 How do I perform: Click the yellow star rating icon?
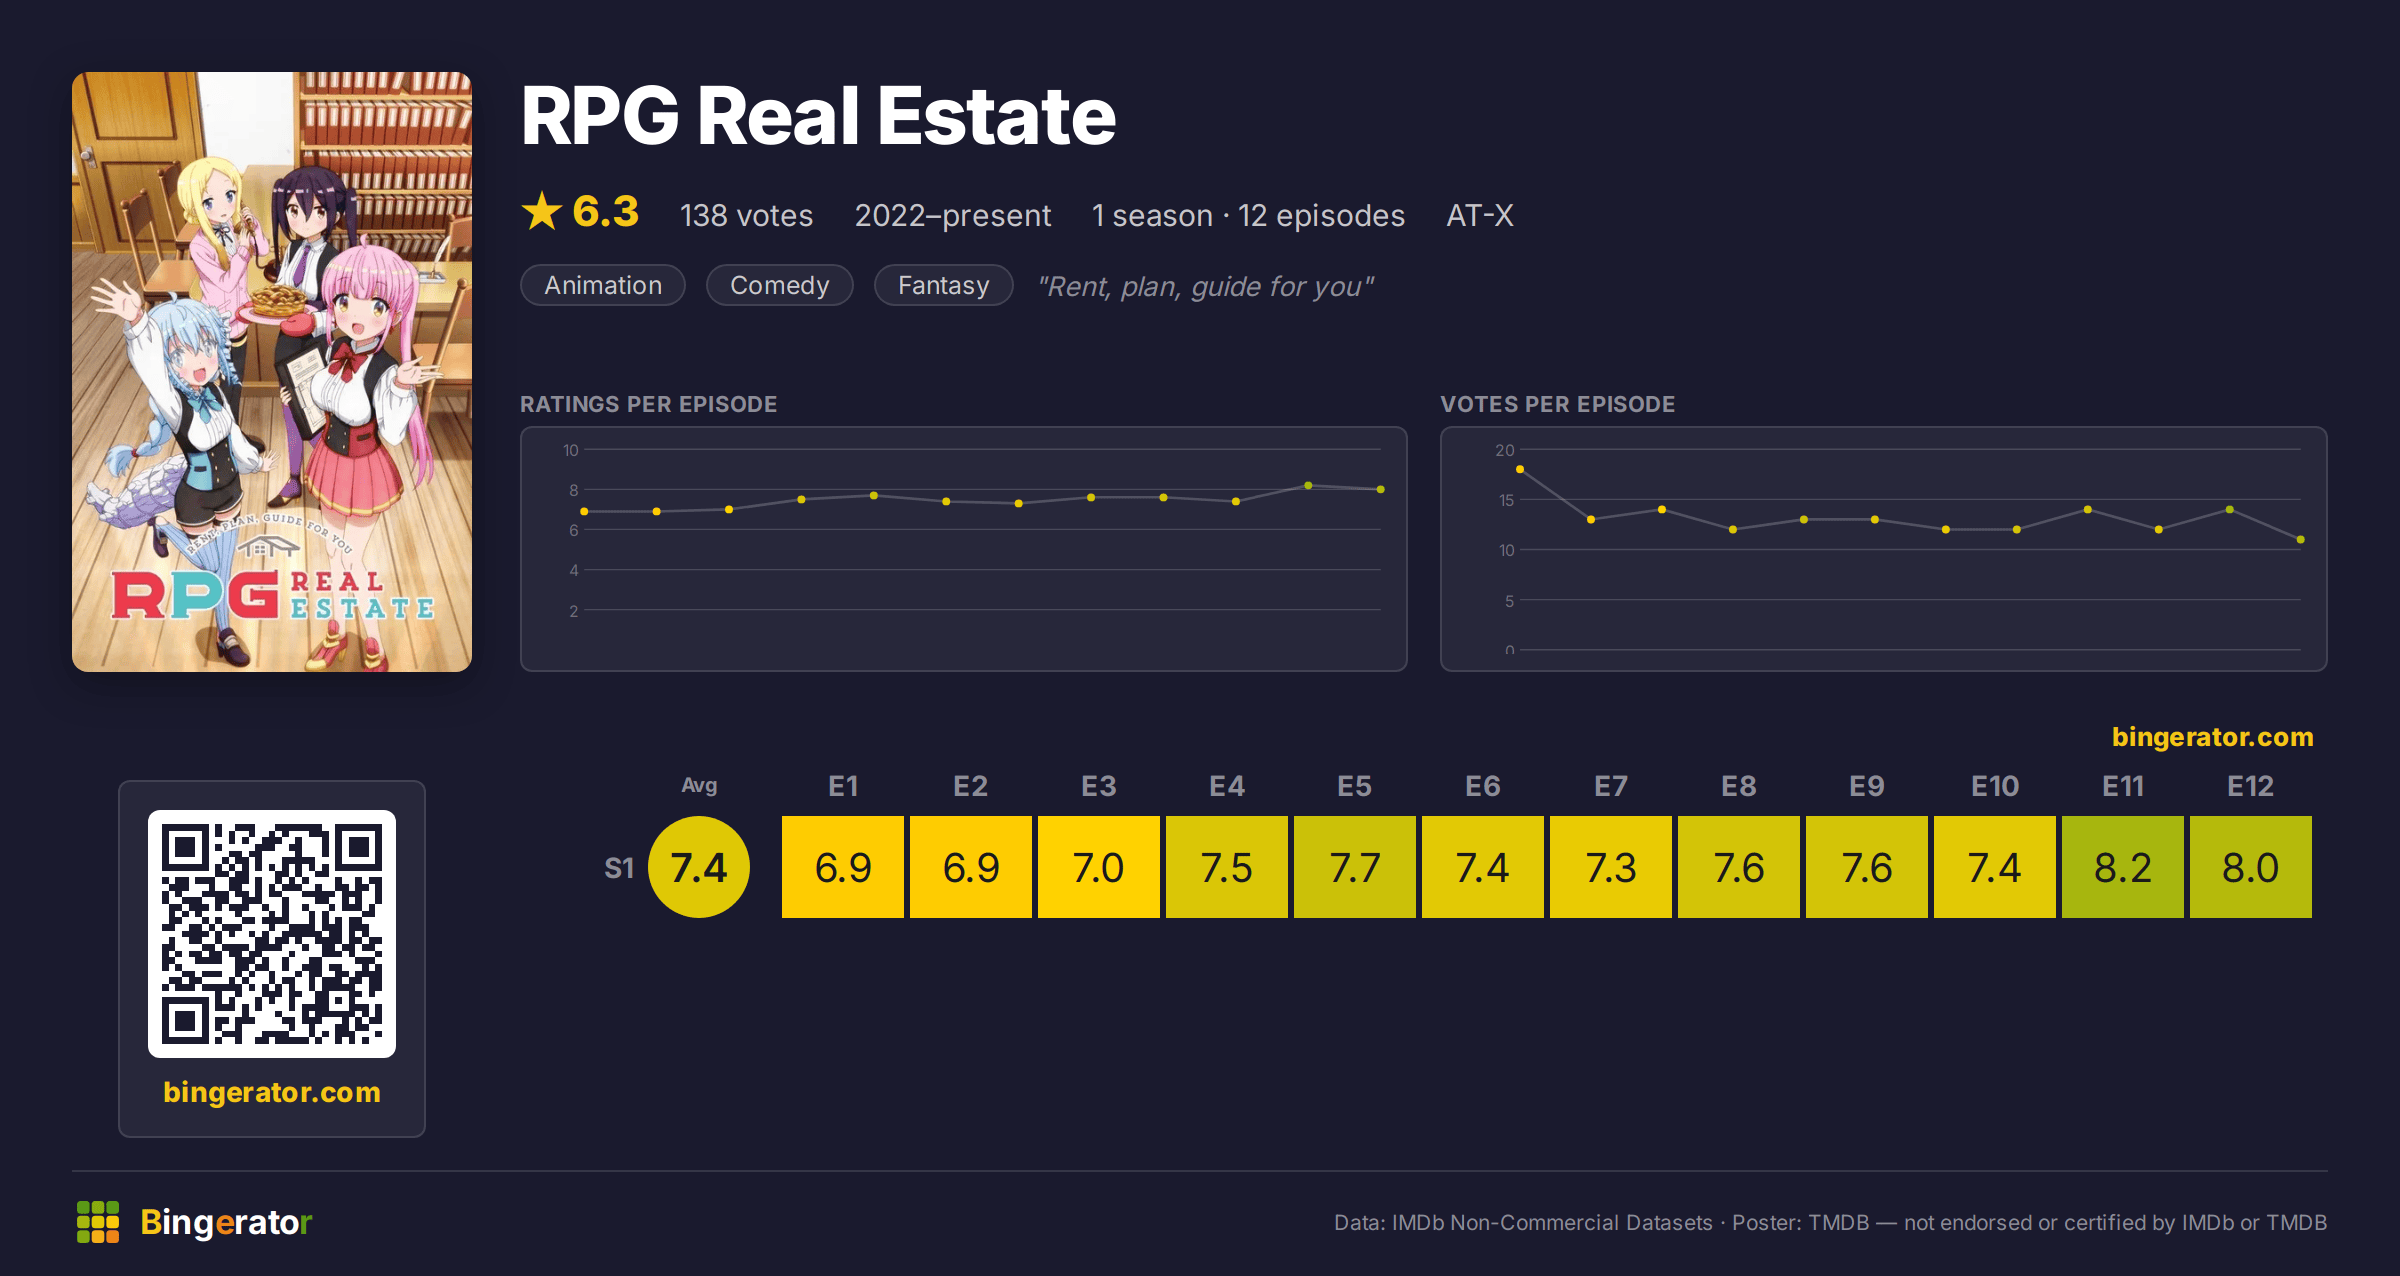[542, 211]
